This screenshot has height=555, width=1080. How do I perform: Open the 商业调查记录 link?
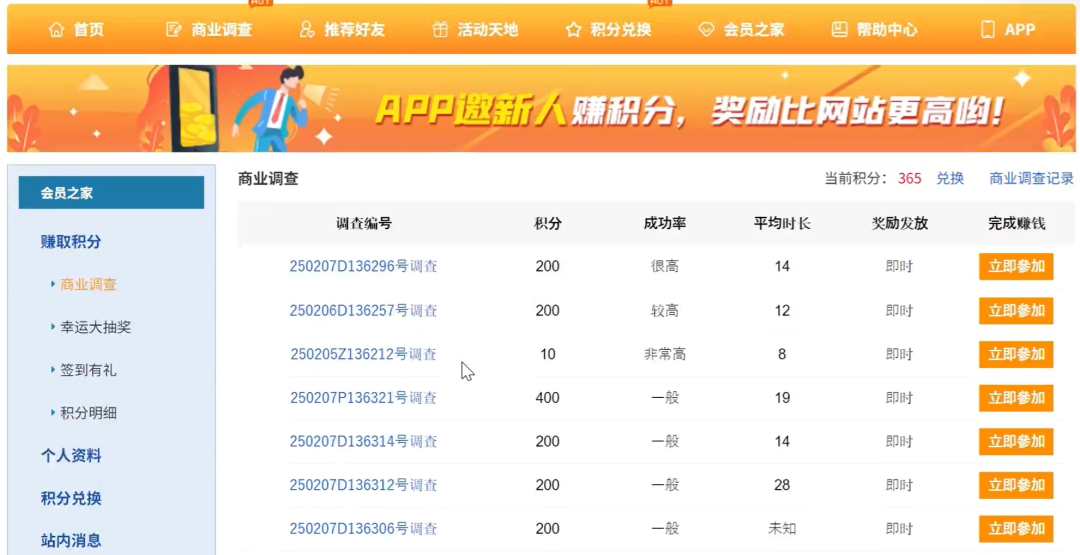click(1031, 178)
